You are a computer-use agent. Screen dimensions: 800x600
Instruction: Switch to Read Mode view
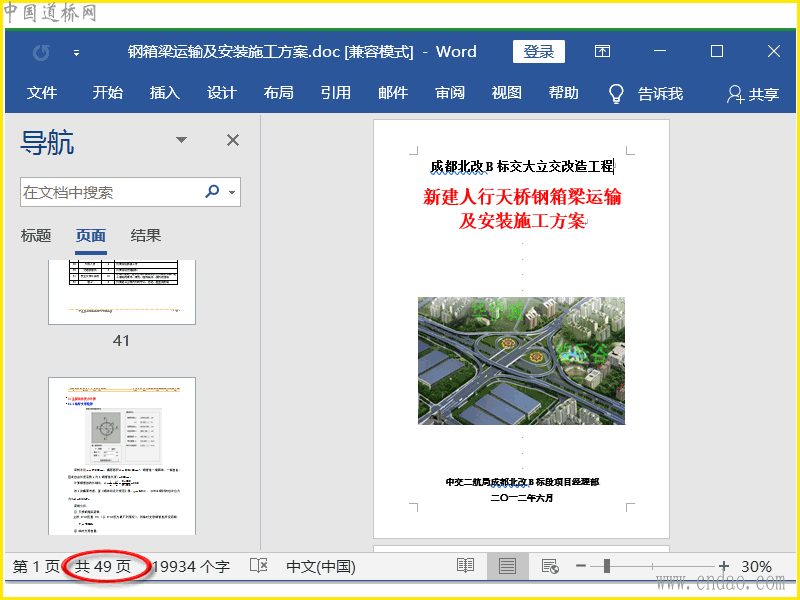[x=465, y=566]
